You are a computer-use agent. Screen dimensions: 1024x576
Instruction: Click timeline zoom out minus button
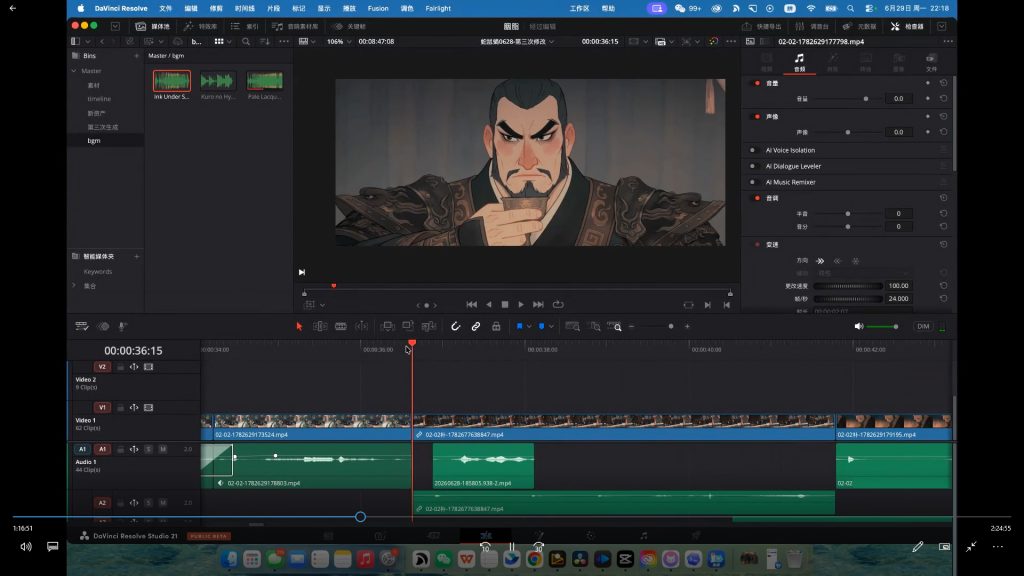tap(632, 327)
